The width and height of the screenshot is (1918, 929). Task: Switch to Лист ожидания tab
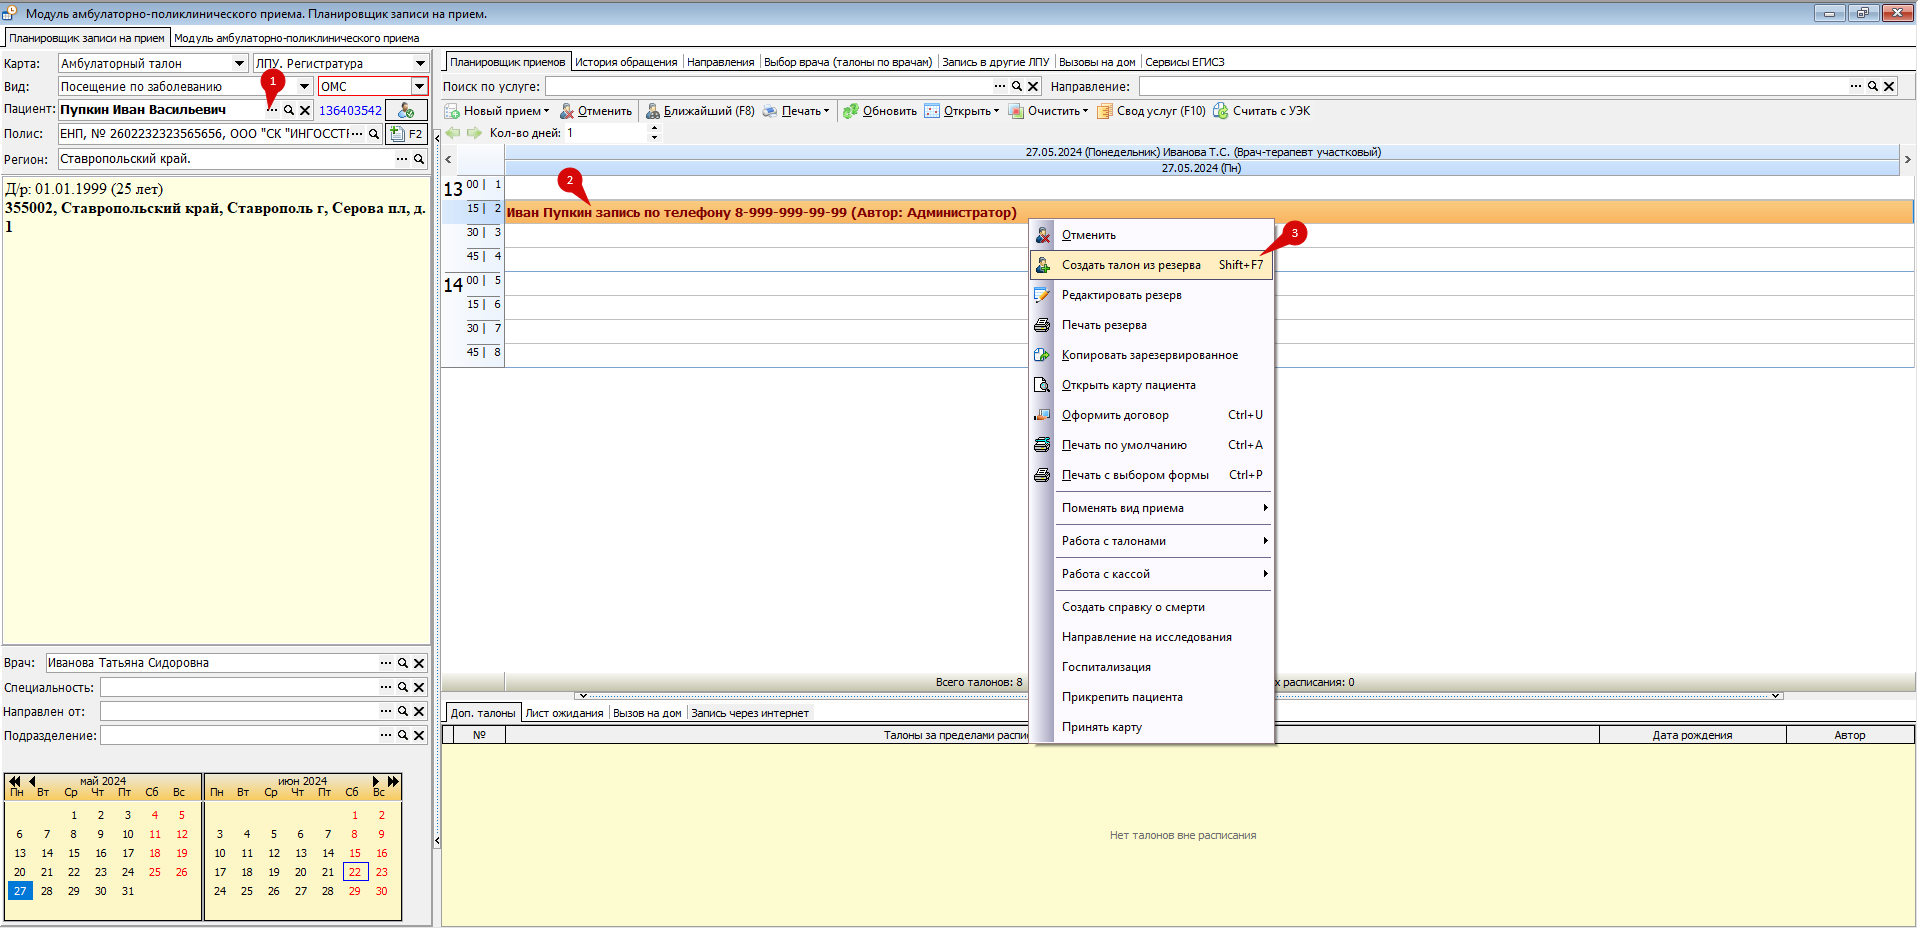(x=565, y=713)
